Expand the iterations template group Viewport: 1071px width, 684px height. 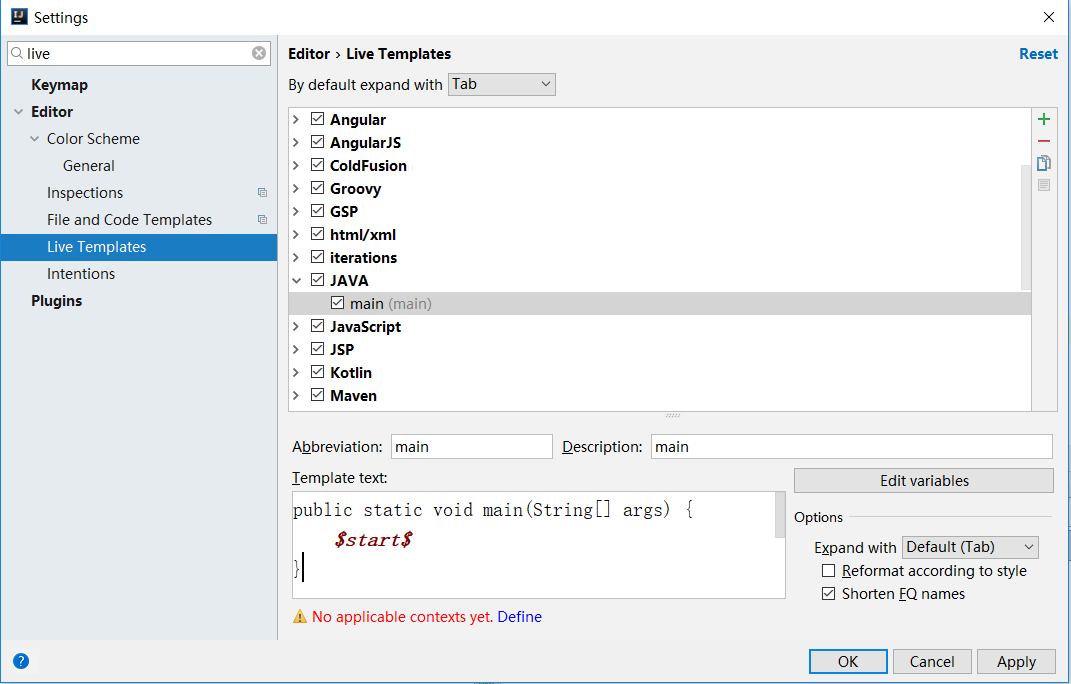pos(296,257)
